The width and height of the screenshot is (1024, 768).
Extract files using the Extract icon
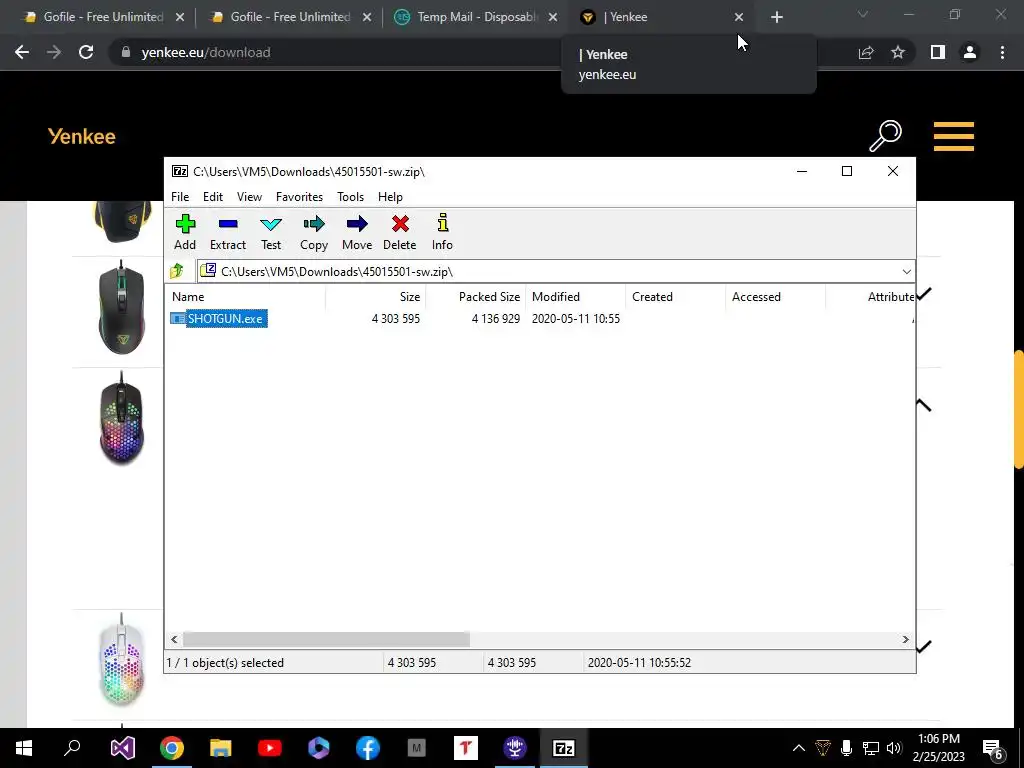[x=227, y=232]
